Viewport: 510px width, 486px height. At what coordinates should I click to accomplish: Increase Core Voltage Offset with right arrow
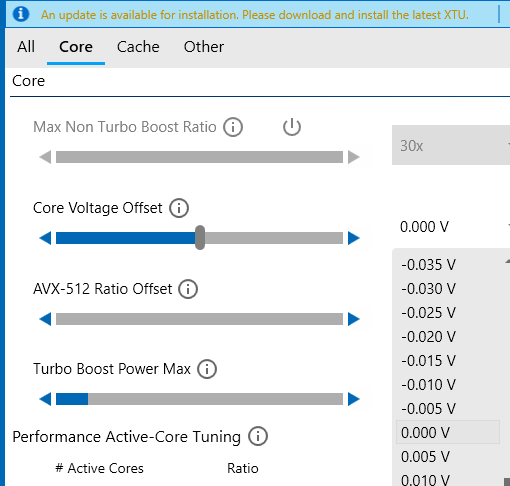pyautogui.click(x=354, y=238)
